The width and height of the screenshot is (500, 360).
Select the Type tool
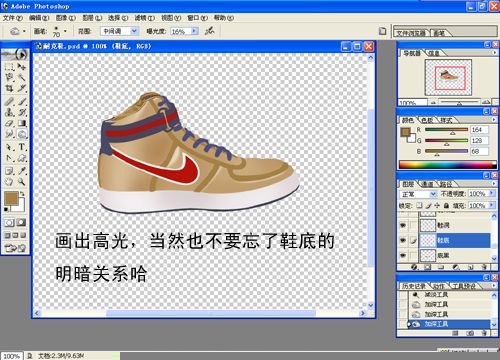click(22, 147)
